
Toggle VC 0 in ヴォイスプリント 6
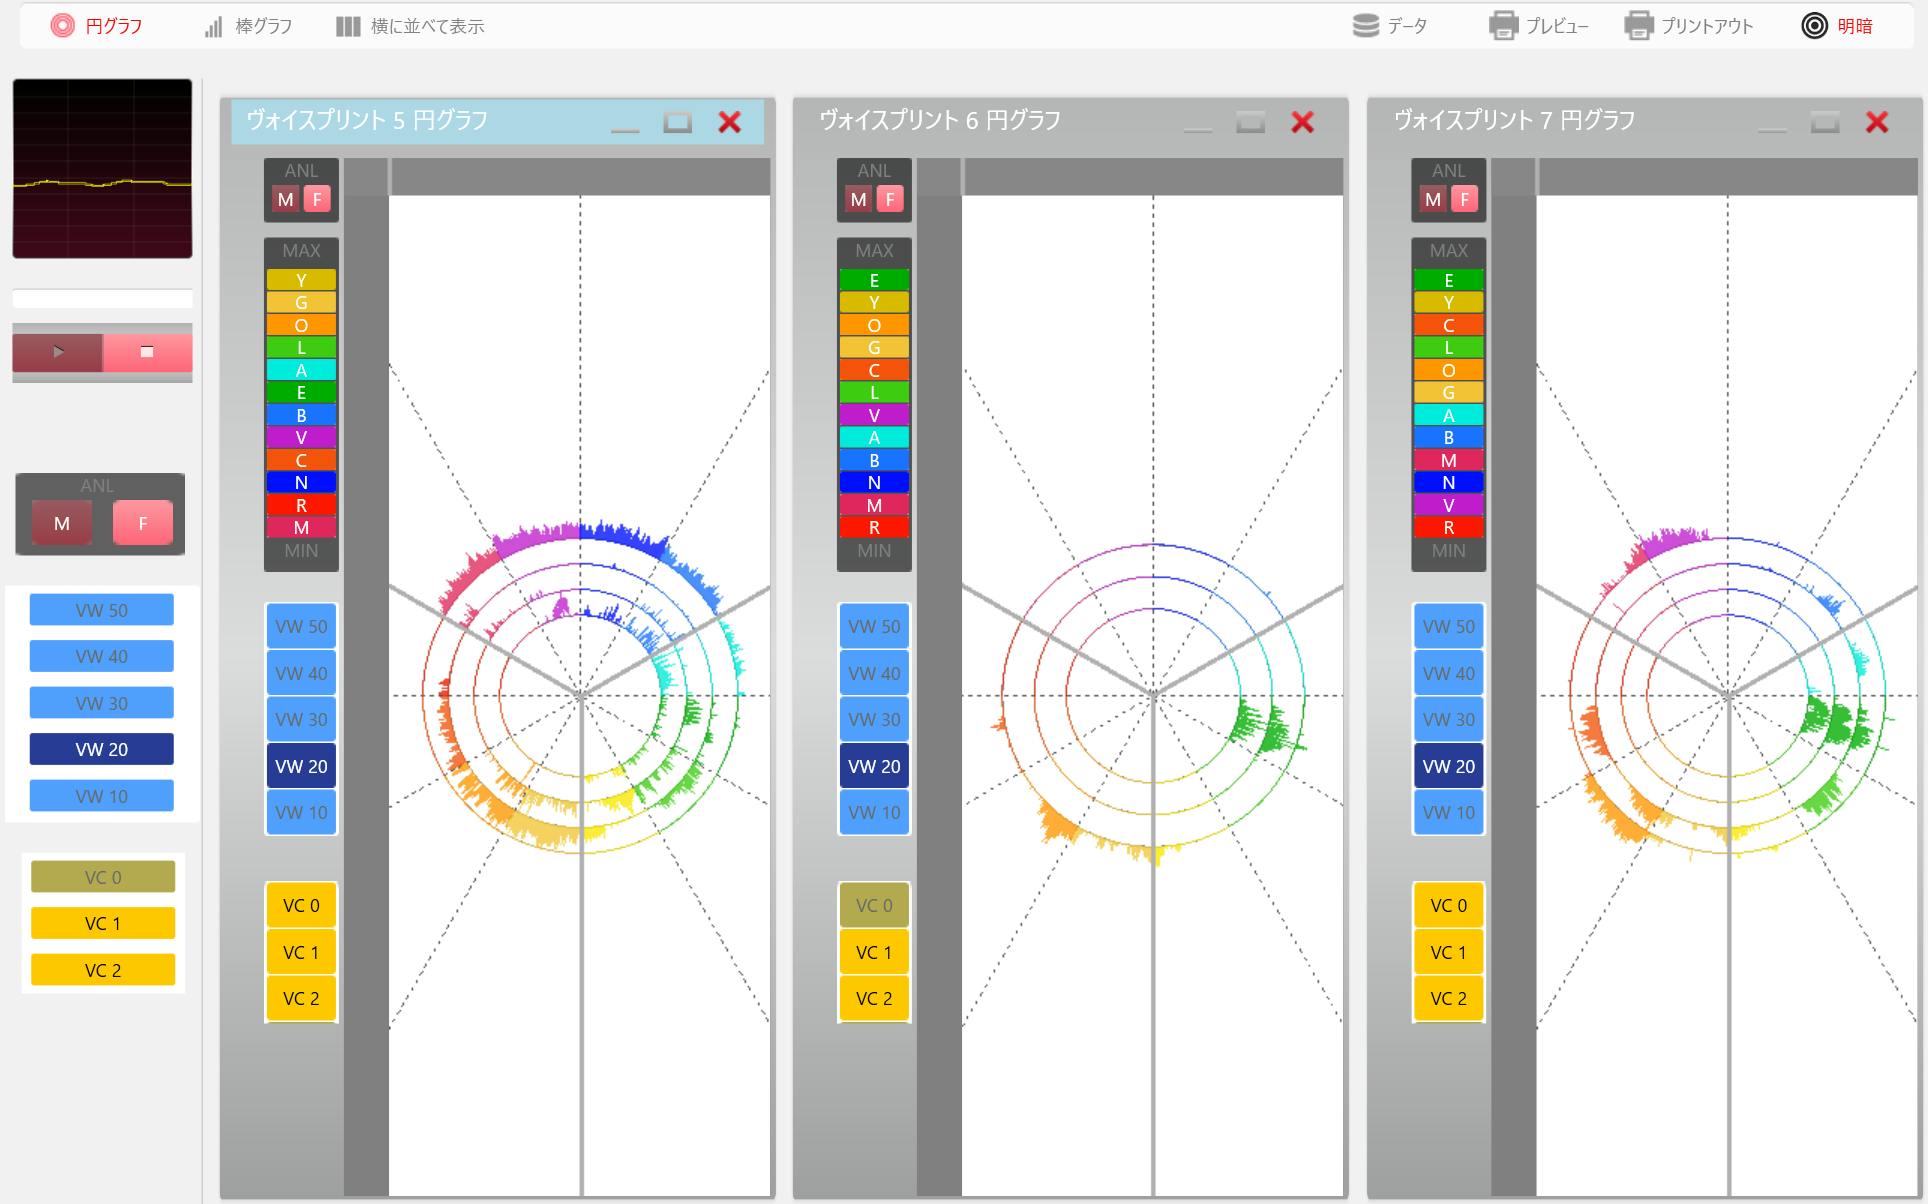874,905
